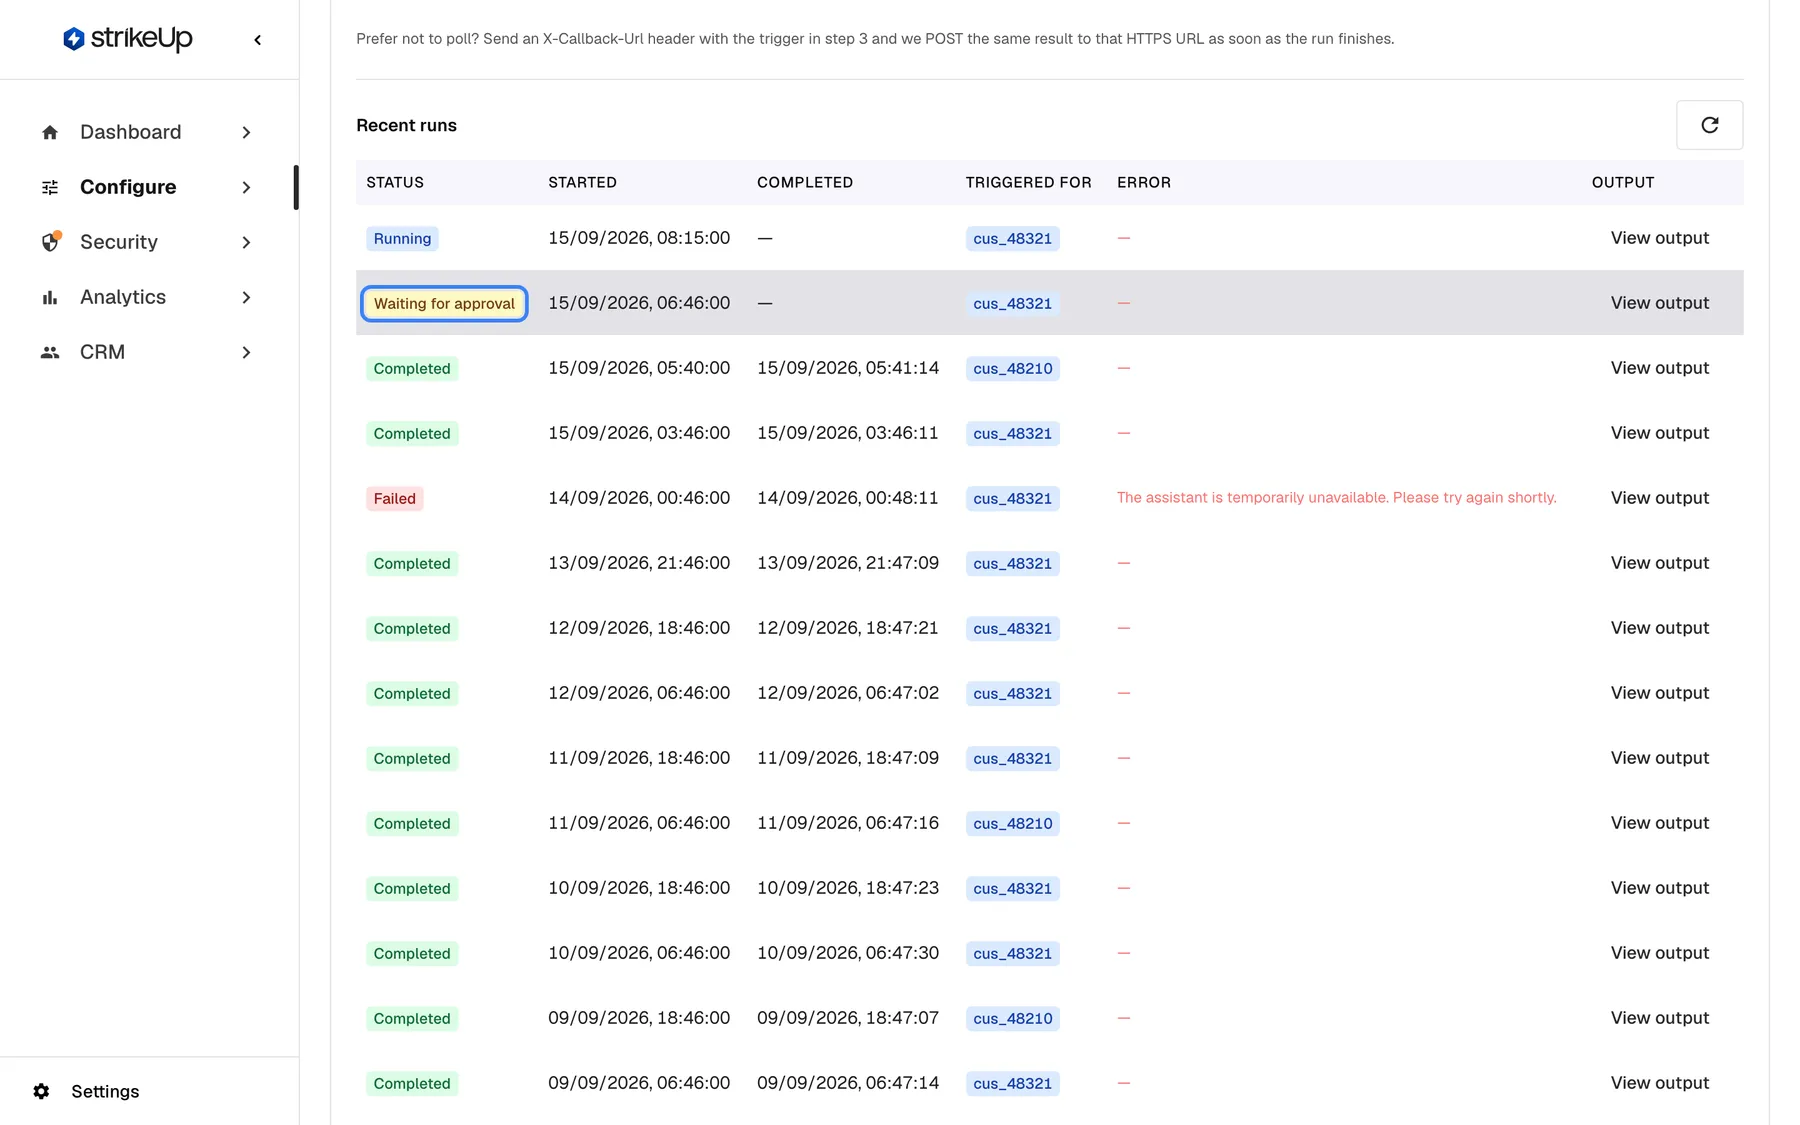Collapse the sidebar with the chevron
The image size is (1800, 1125).
click(x=258, y=40)
